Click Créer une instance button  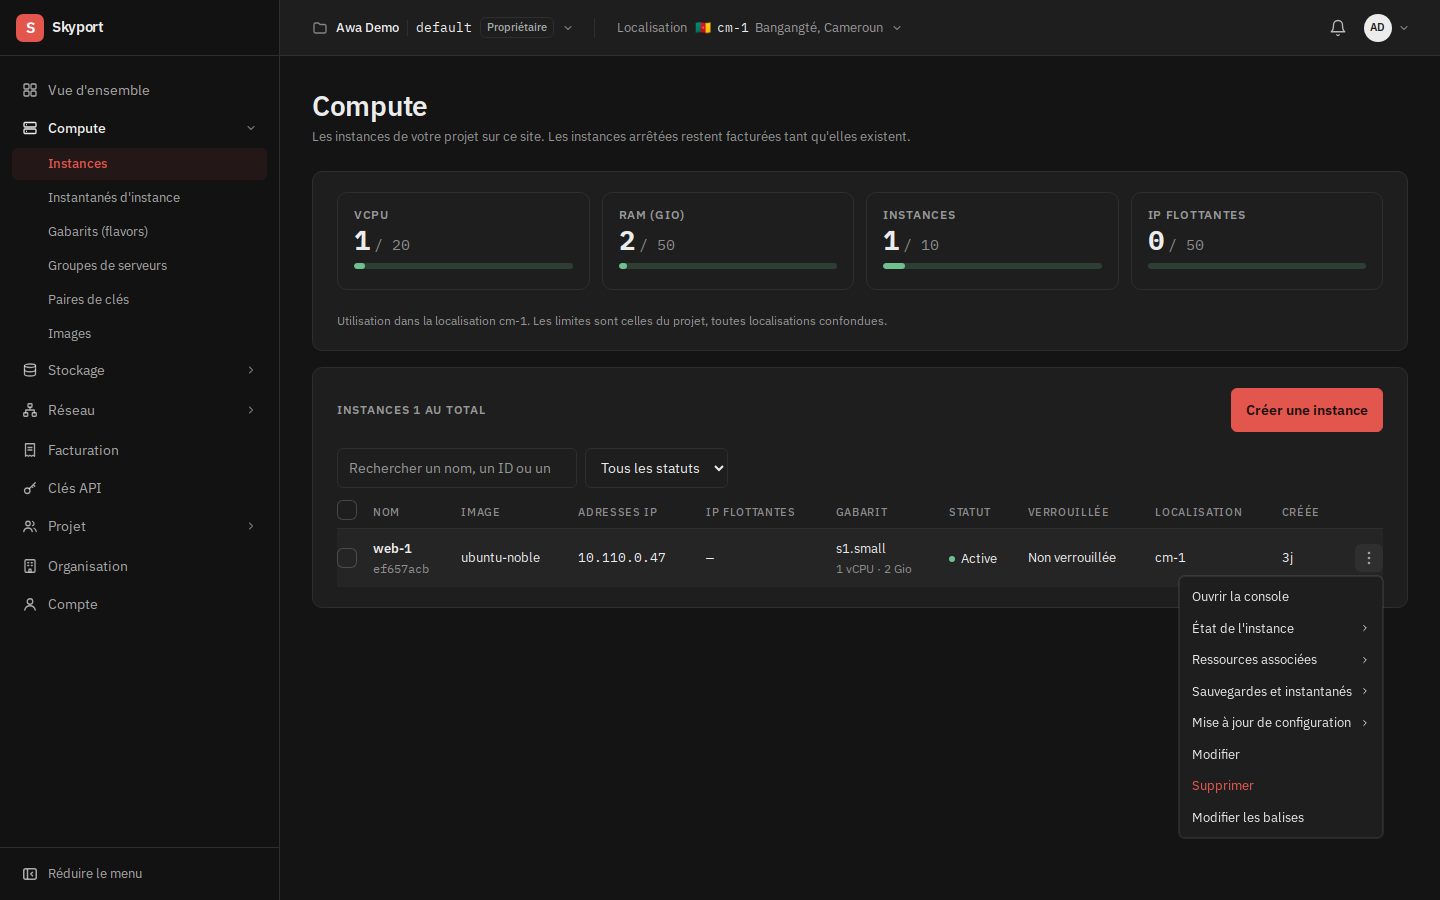tap(1307, 410)
